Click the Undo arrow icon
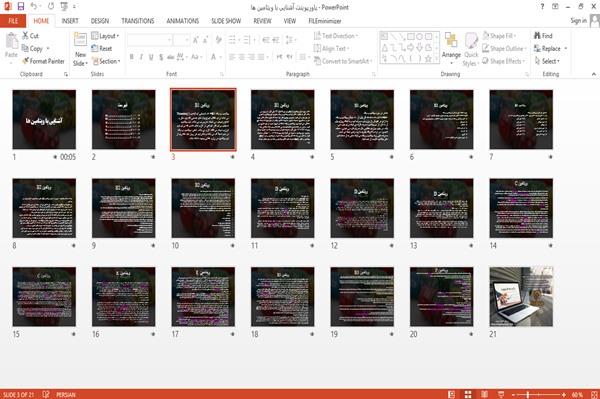The image size is (600, 399). [34, 6]
